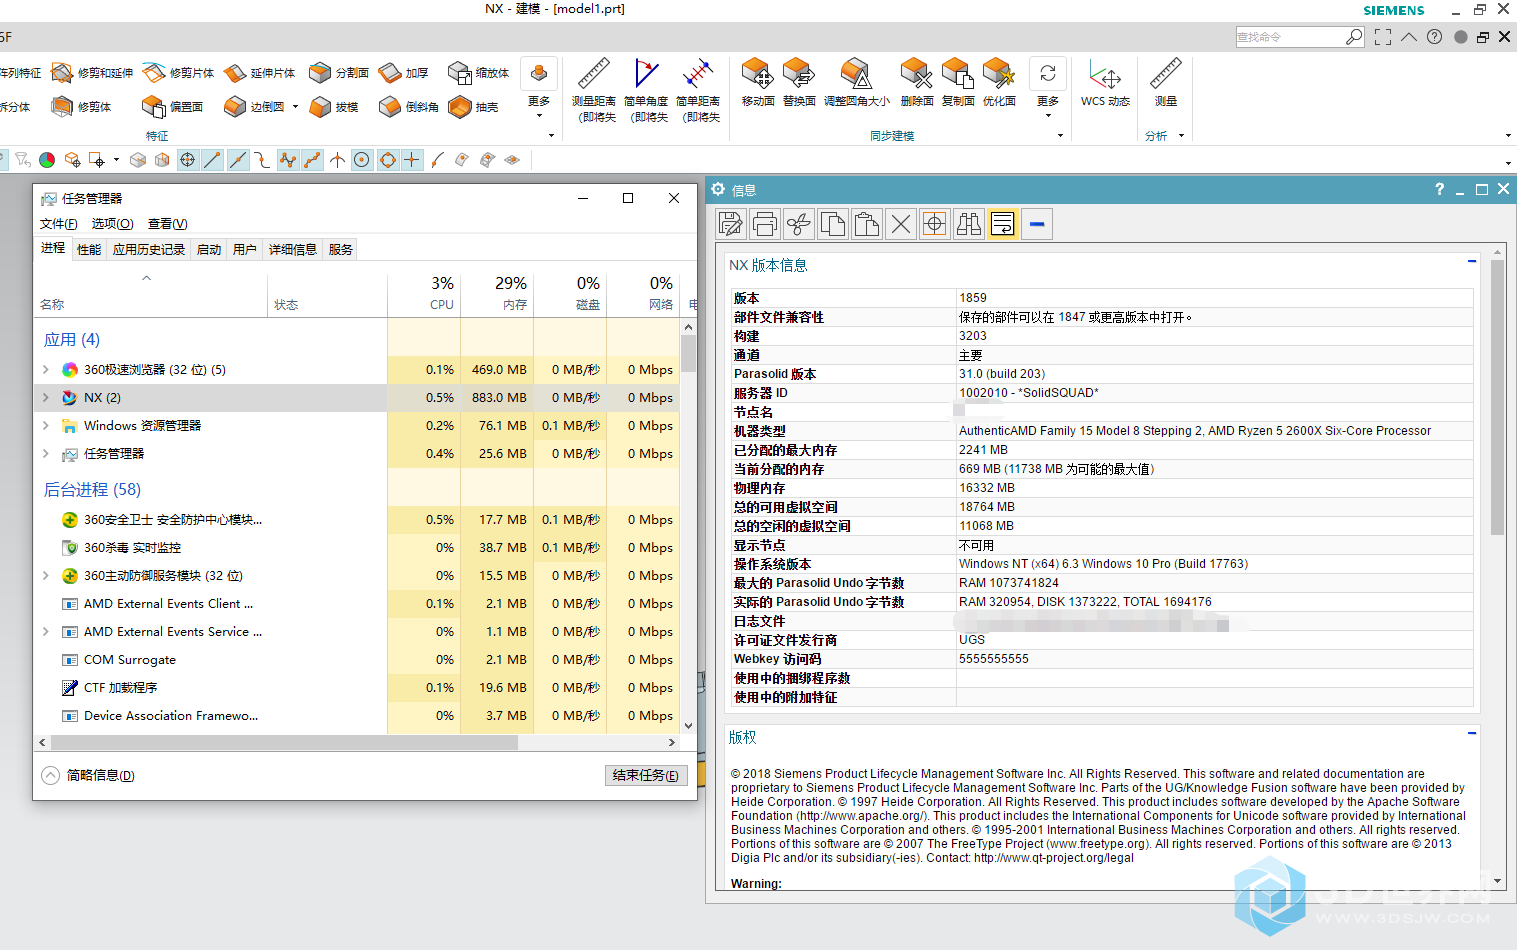Image resolution: width=1517 pixels, height=950 pixels.
Task: Select the 边倒圆 edge blend tool
Action: point(255,106)
